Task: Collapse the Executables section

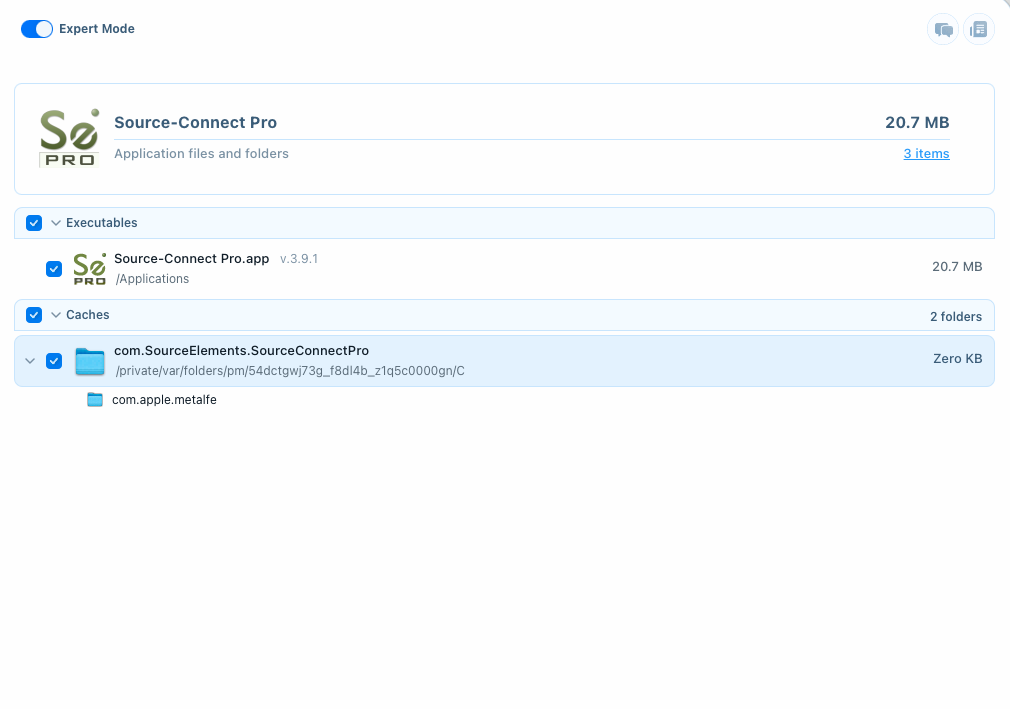Action: point(56,222)
